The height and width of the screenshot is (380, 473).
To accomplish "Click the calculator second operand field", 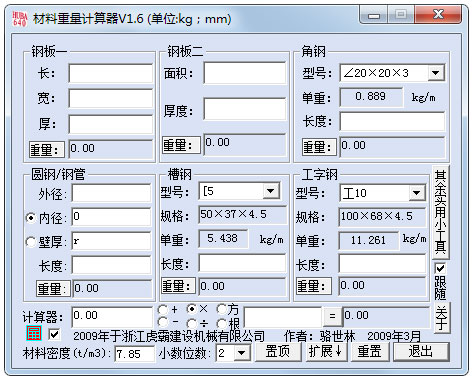I will (x=283, y=318).
